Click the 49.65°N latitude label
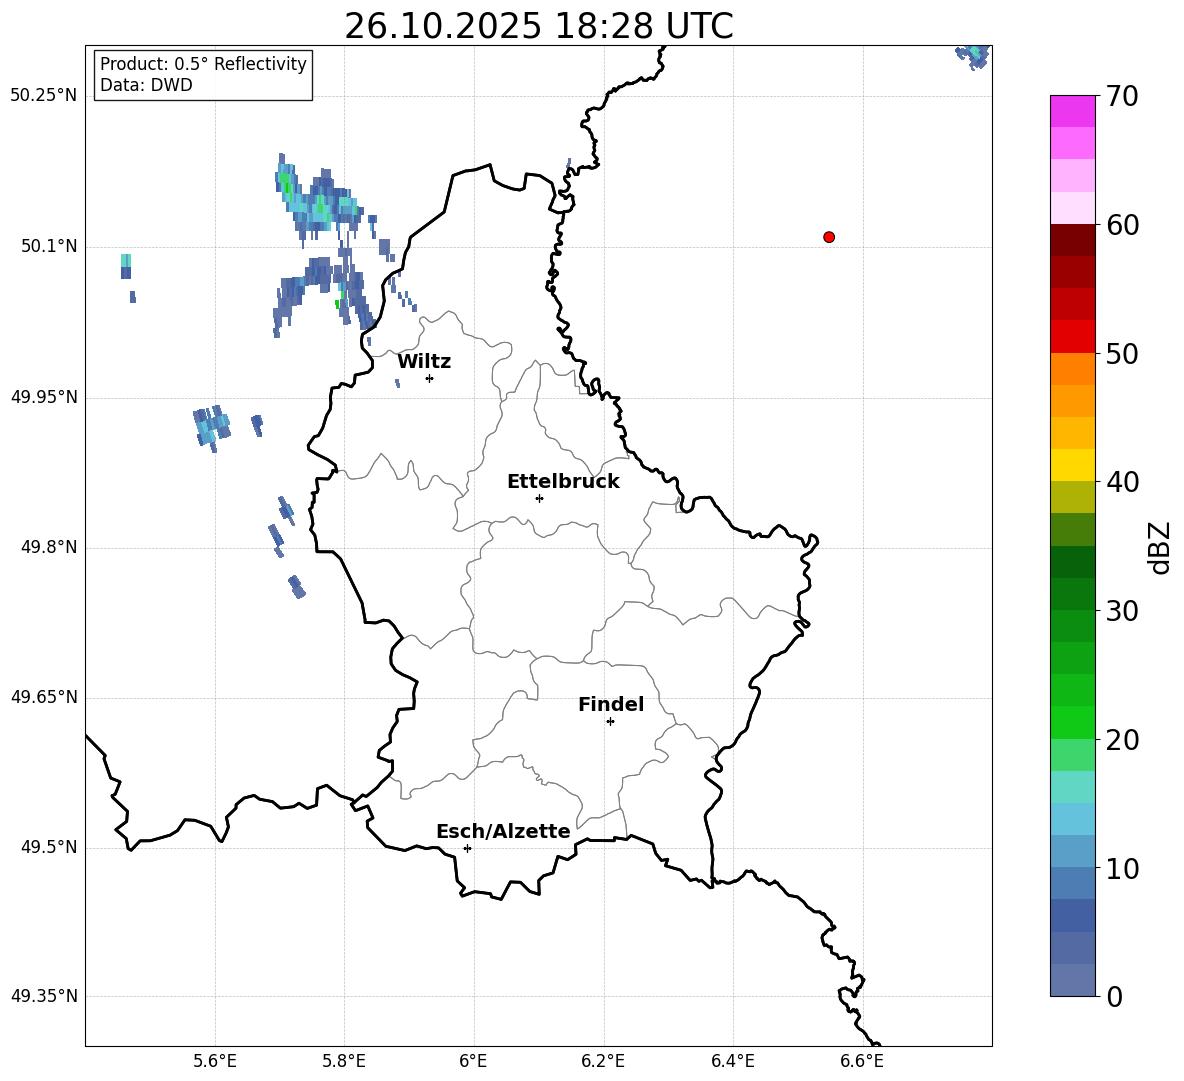Image resolution: width=1184 pixels, height=1081 pixels. [x=44, y=696]
